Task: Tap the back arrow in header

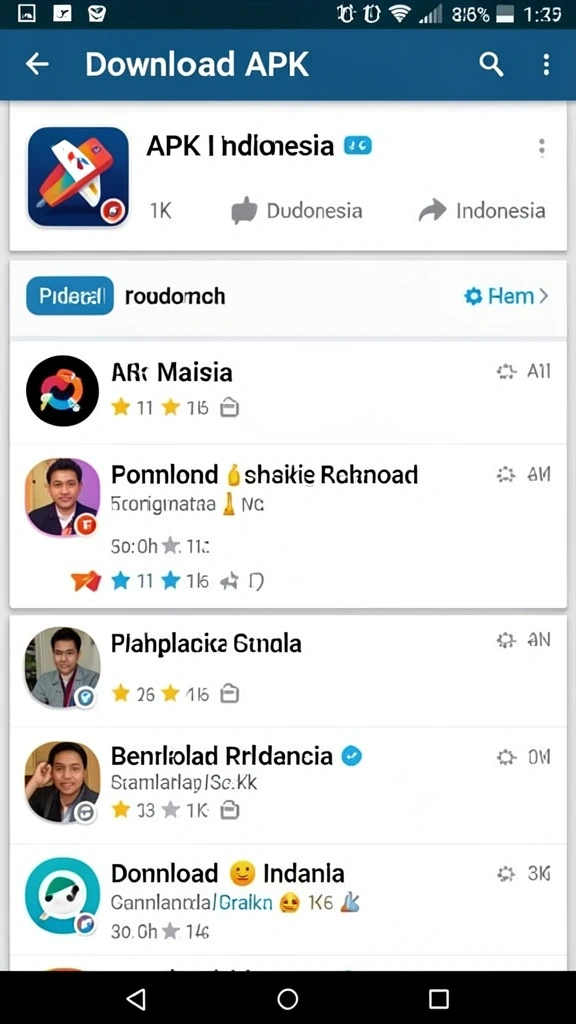Action: click(x=37, y=64)
